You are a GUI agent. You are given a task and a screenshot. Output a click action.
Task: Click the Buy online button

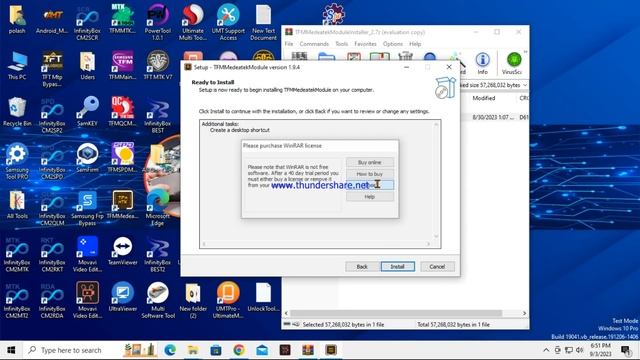coord(370,162)
